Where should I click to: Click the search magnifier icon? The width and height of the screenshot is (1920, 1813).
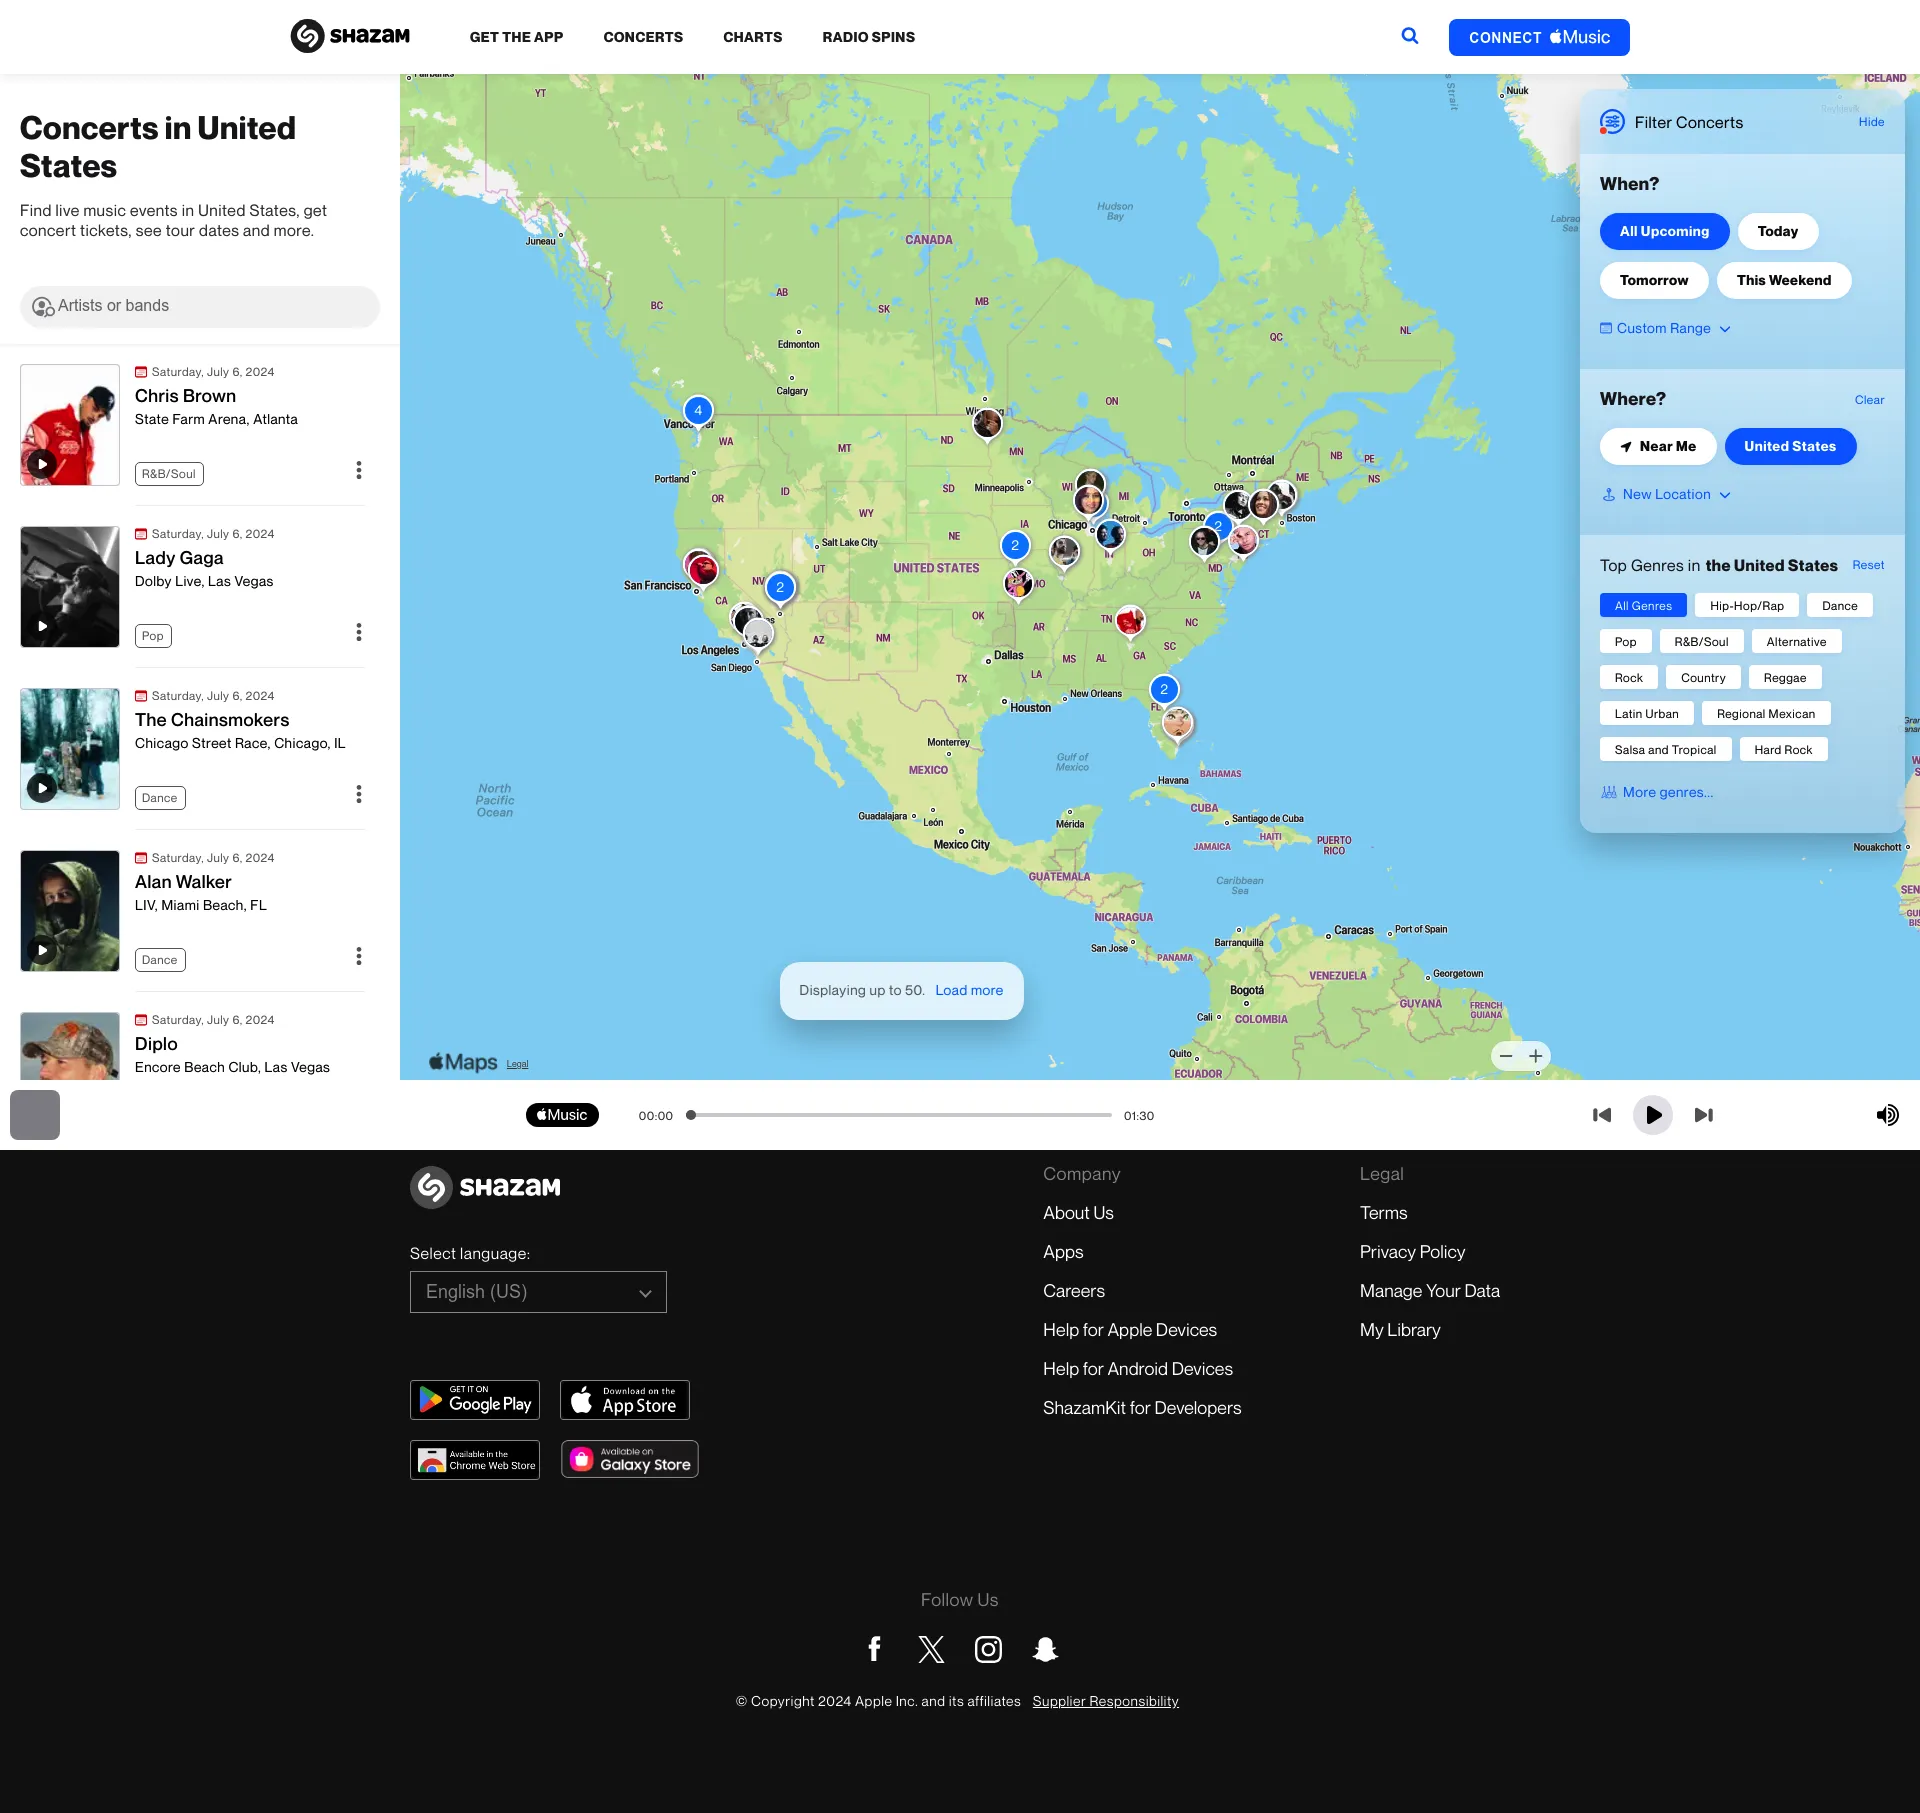click(x=1411, y=36)
